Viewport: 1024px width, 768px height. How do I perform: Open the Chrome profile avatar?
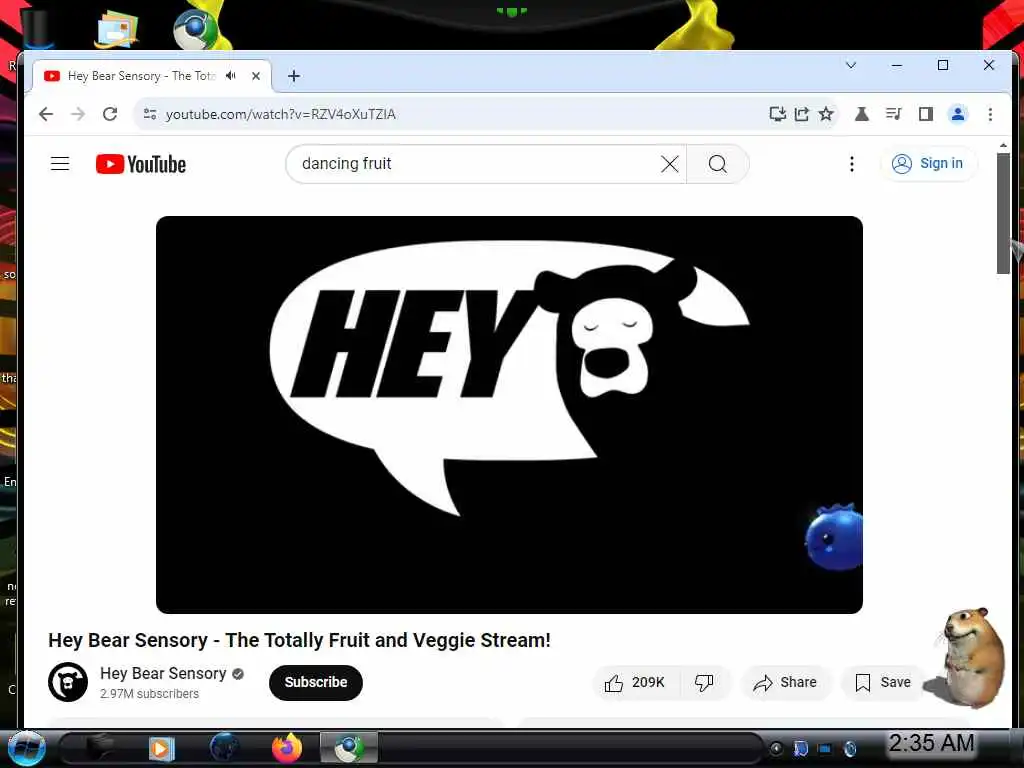pyautogui.click(x=957, y=114)
